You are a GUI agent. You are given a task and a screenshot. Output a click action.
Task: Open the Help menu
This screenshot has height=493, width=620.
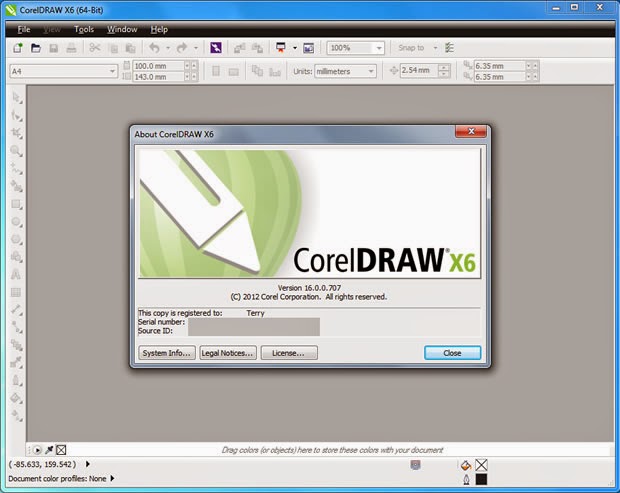coord(159,29)
